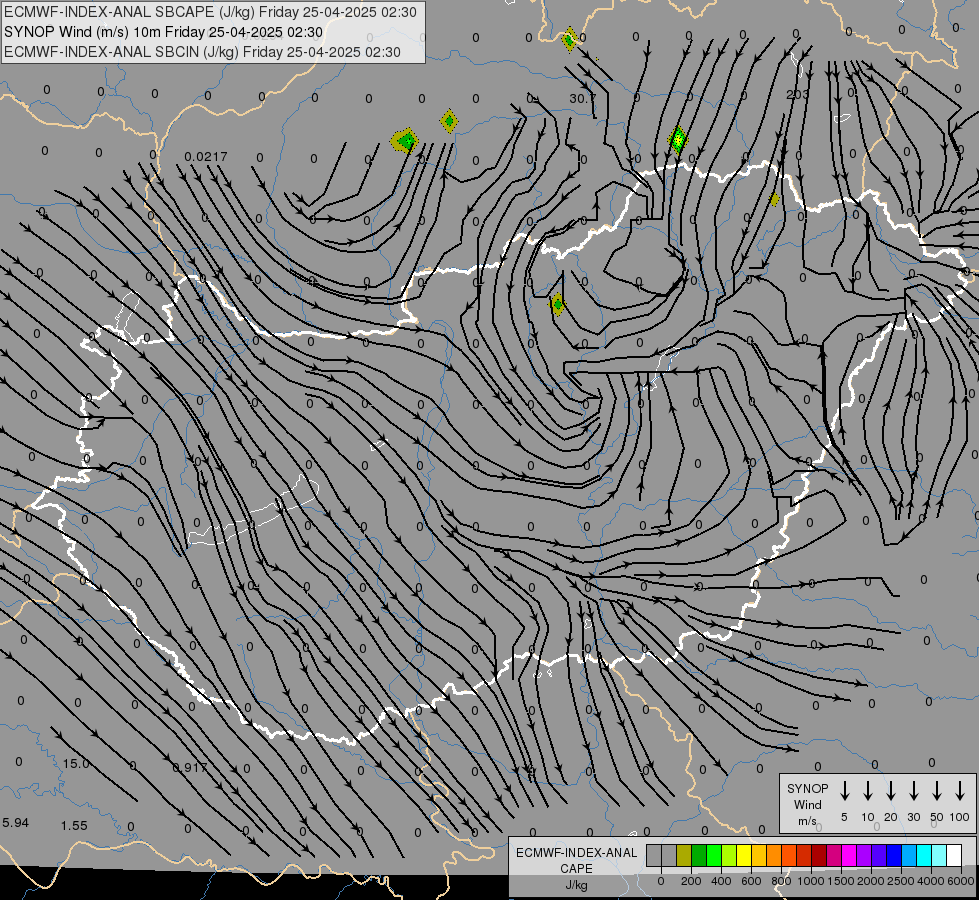The height and width of the screenshot is (900, 979).
Task: Click the 10 m/s wind arrow in legend
Action: pos(867,791)
